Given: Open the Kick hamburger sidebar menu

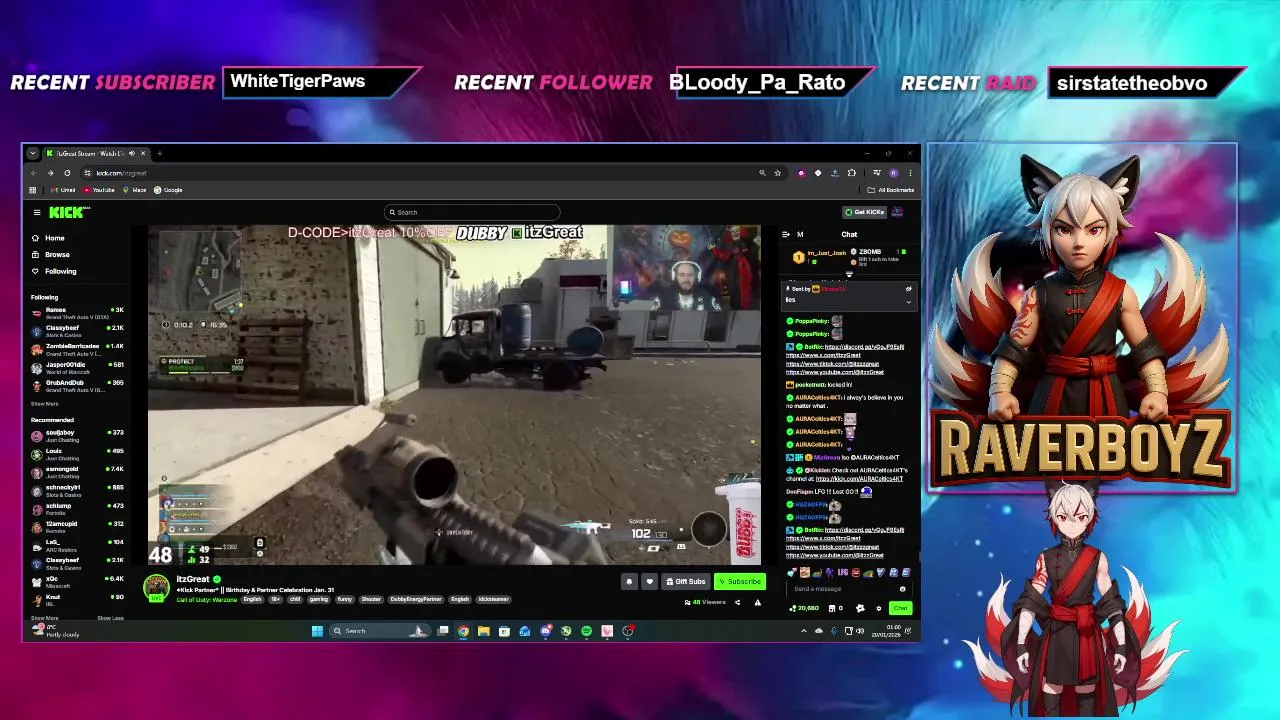Looking at the screenshot, I should pos(36,212).
